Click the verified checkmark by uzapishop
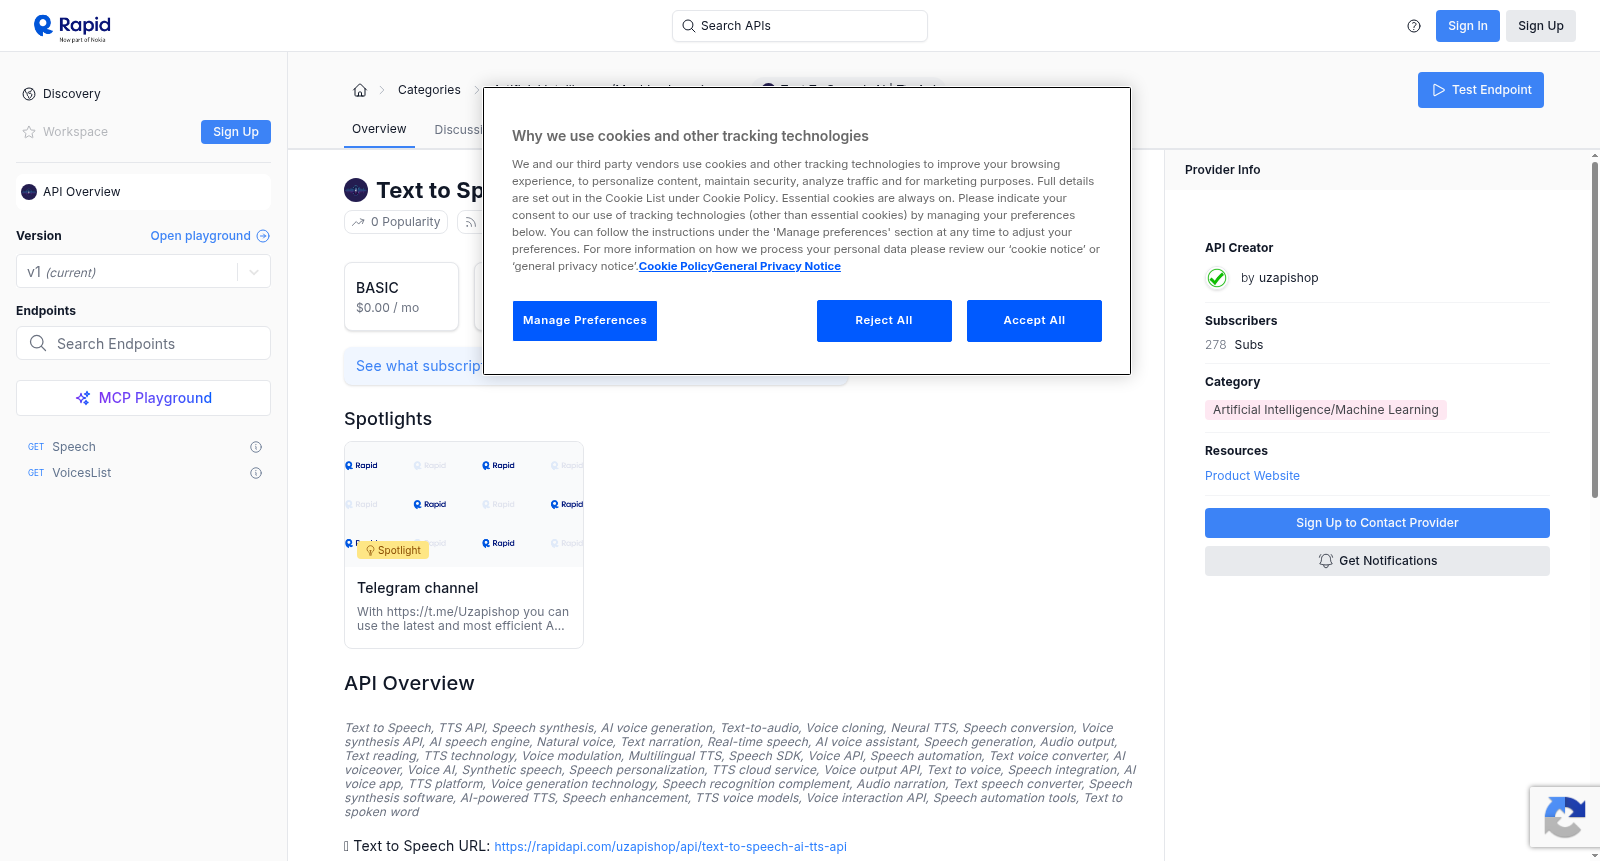This screenshot has height=861, width=1600. 1217,278
